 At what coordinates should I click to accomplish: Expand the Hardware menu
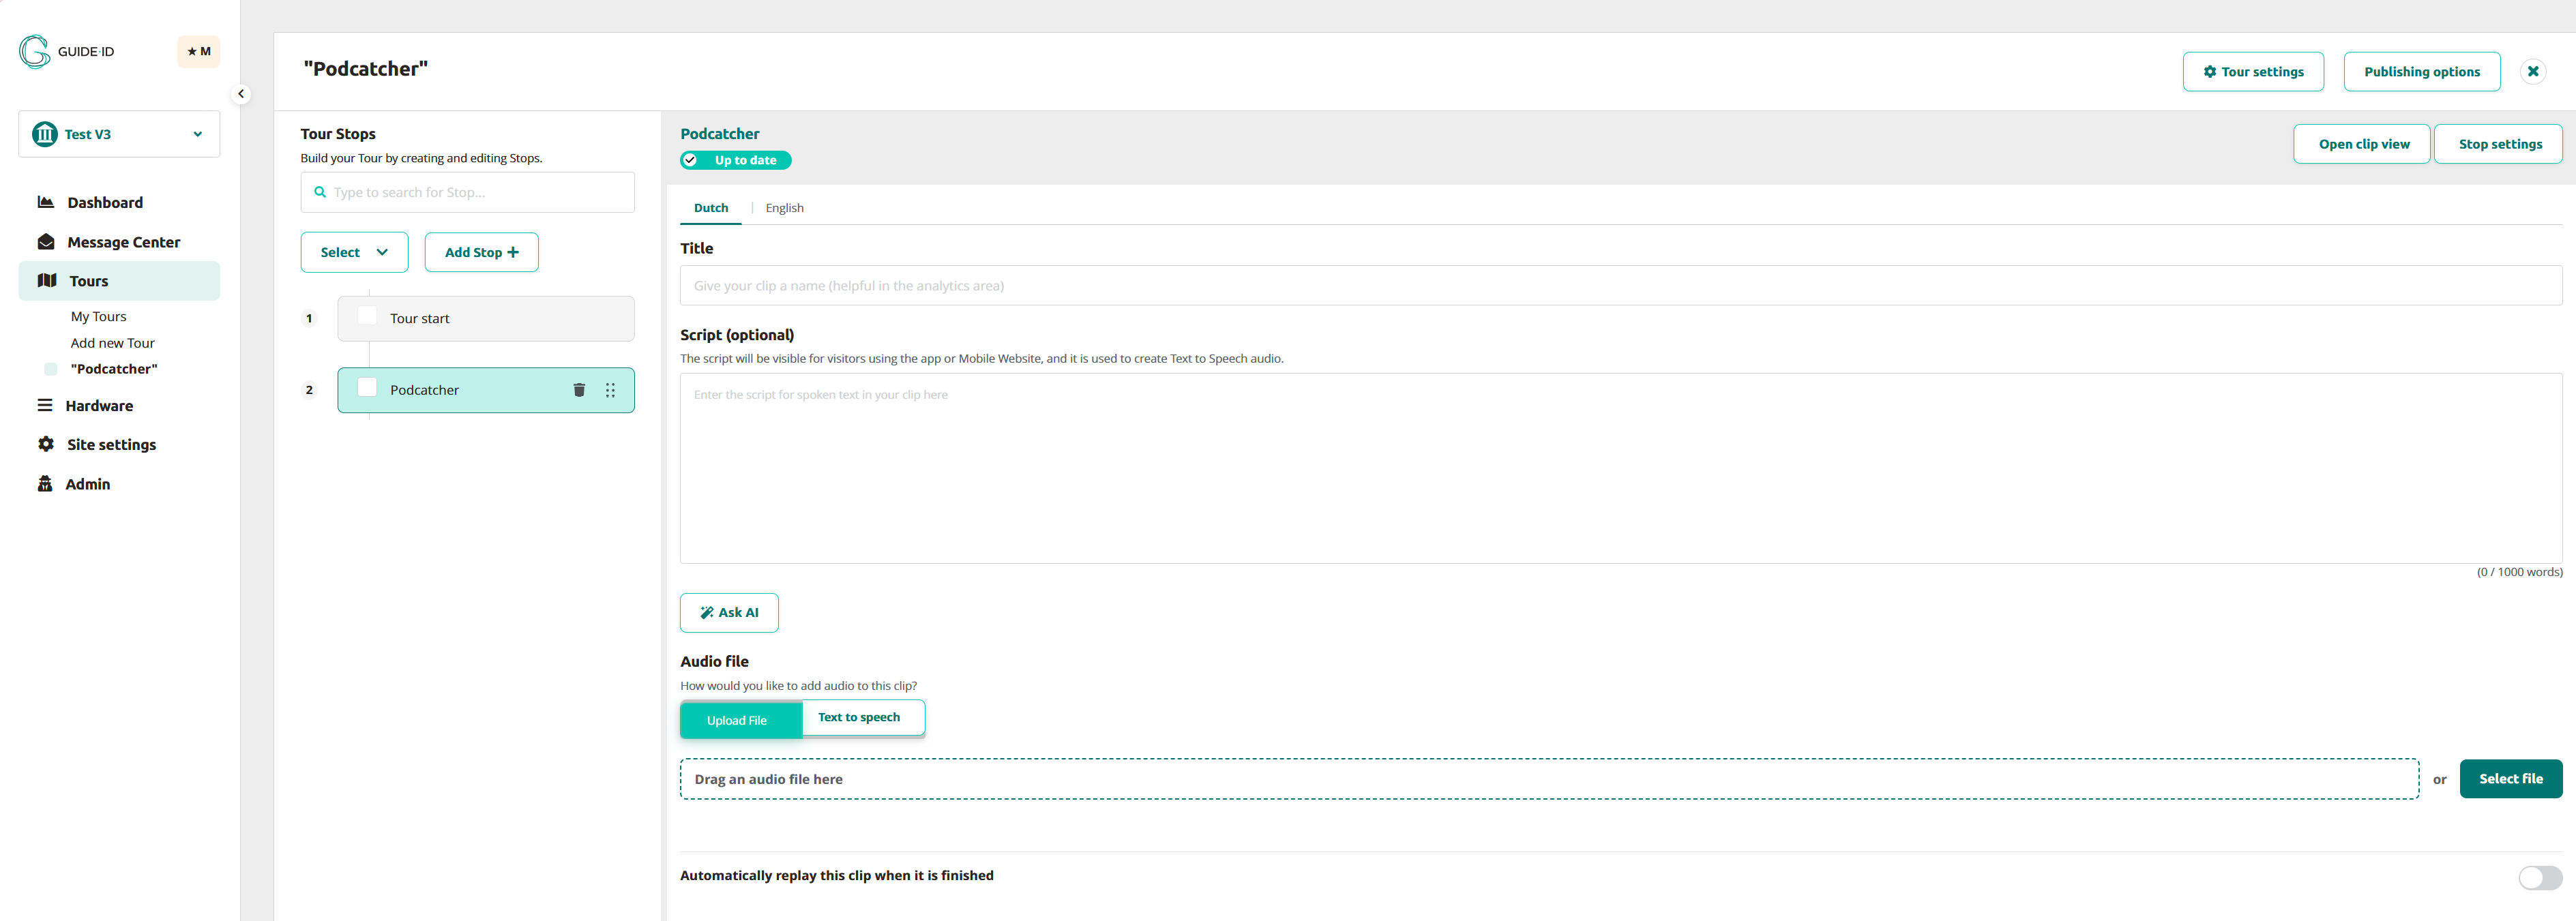click(98, 405)
